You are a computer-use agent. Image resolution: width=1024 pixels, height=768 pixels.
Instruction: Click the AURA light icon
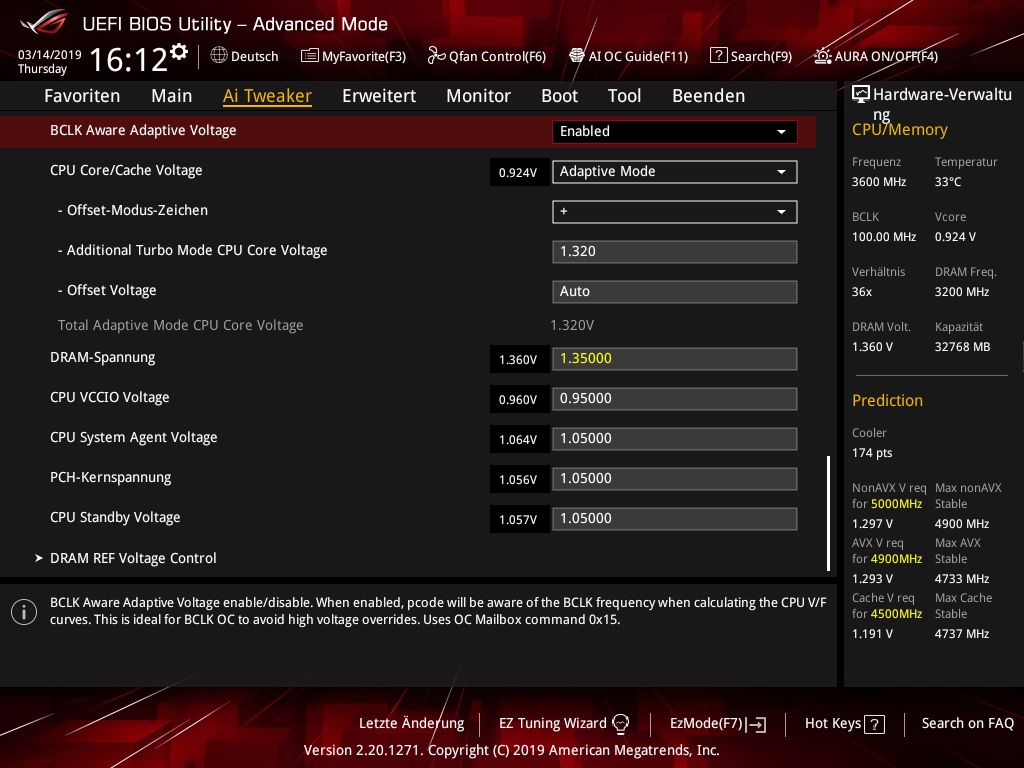pos(823,56)
